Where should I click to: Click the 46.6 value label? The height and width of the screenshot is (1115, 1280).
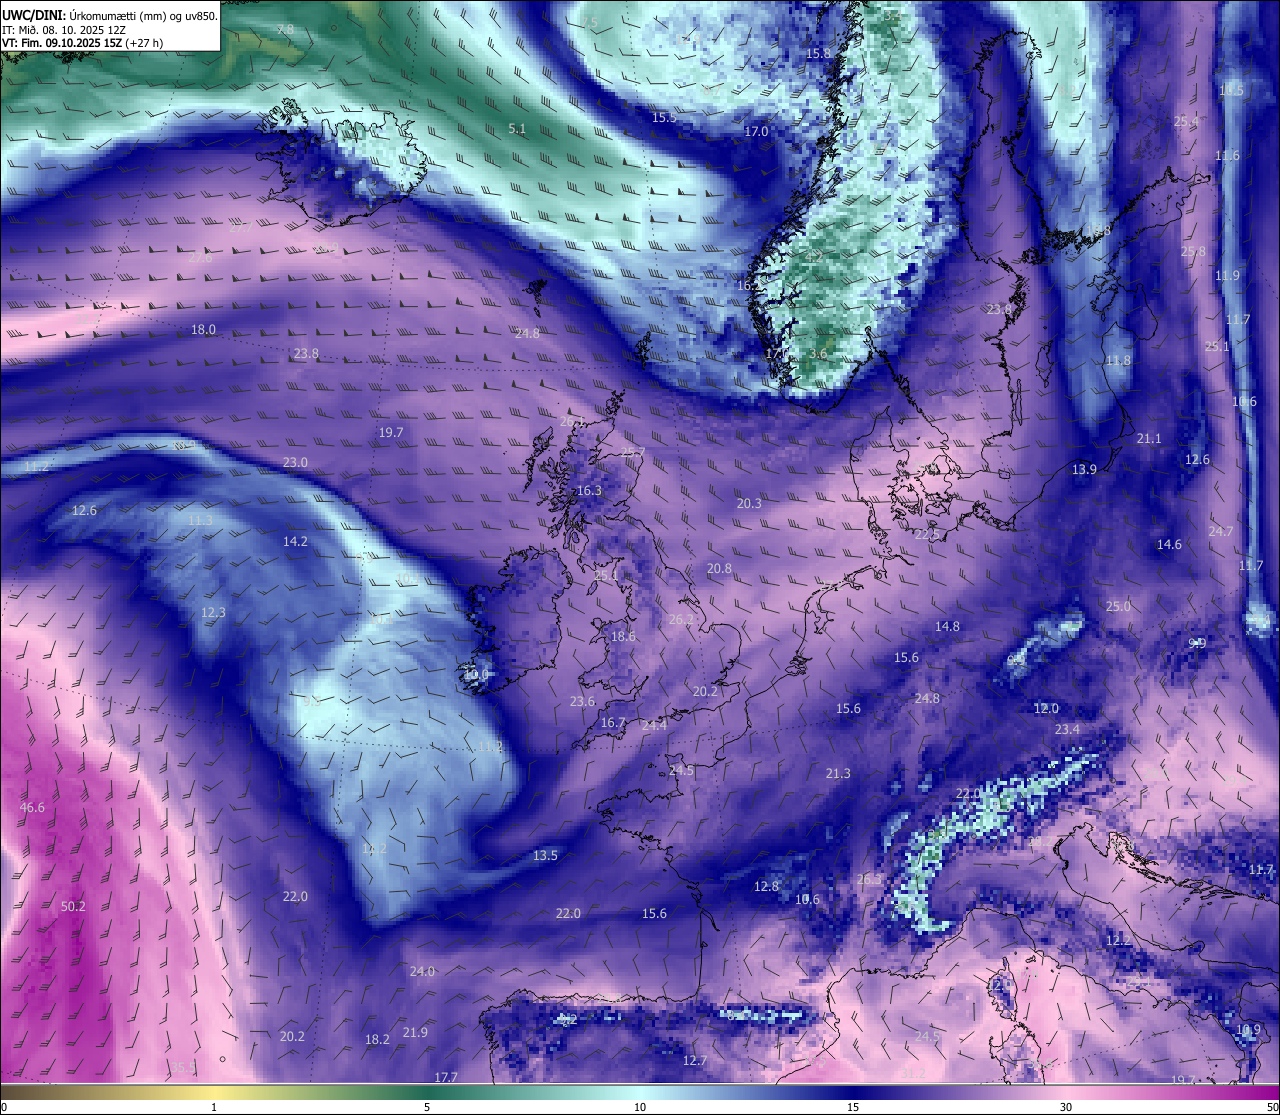(32, 807)
